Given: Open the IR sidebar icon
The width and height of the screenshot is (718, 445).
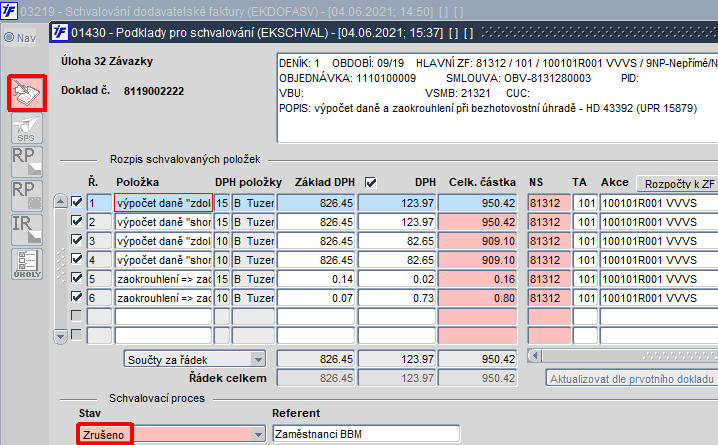Looking at the screenshot, I should 27,230.
